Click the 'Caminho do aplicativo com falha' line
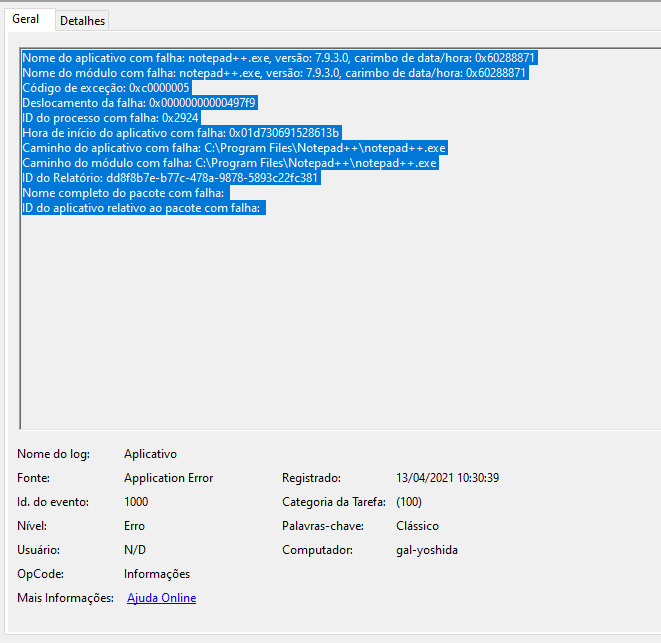 click(x=234, y=148)
